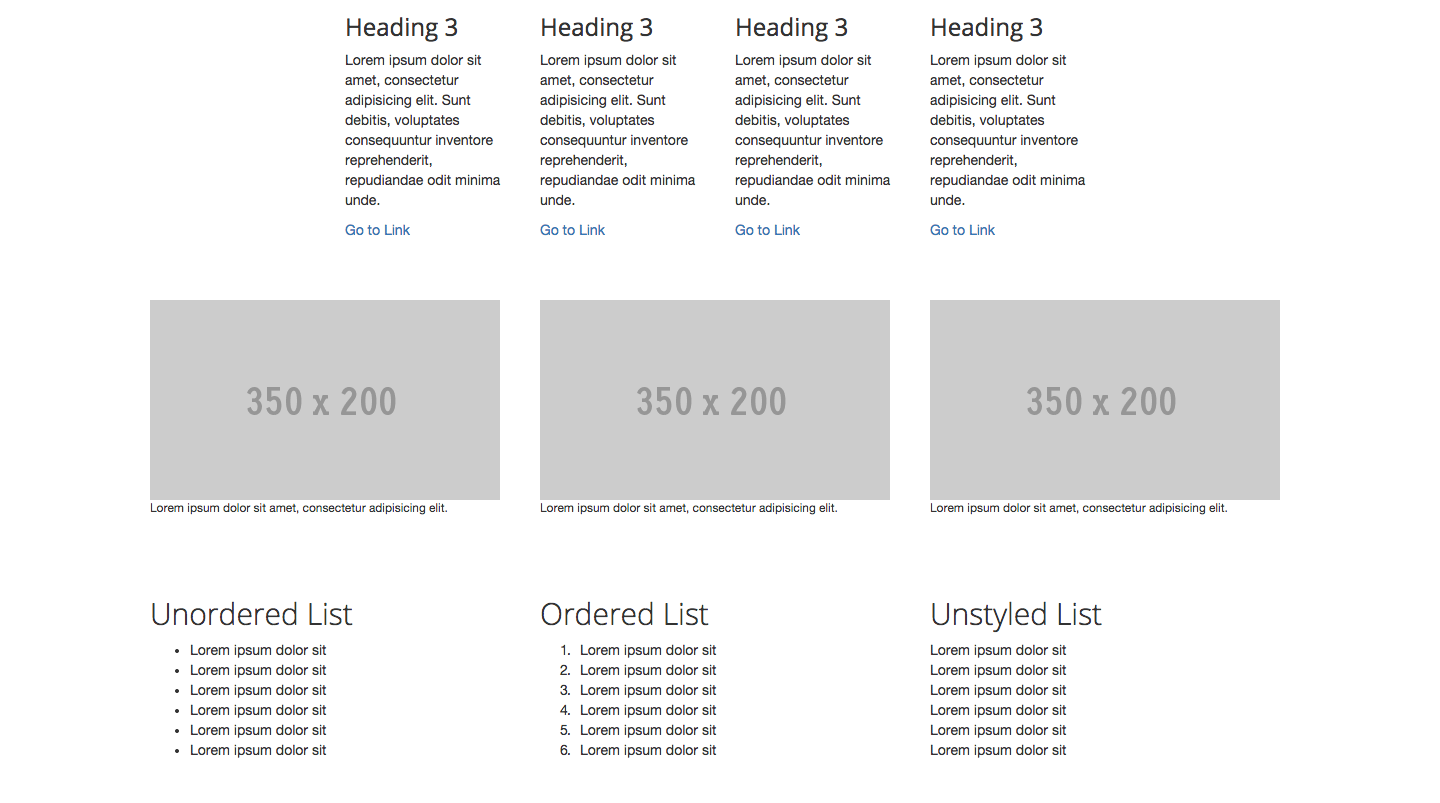
Task: Click the caption beneath the rightmost image
Action: coord(1079,508)
